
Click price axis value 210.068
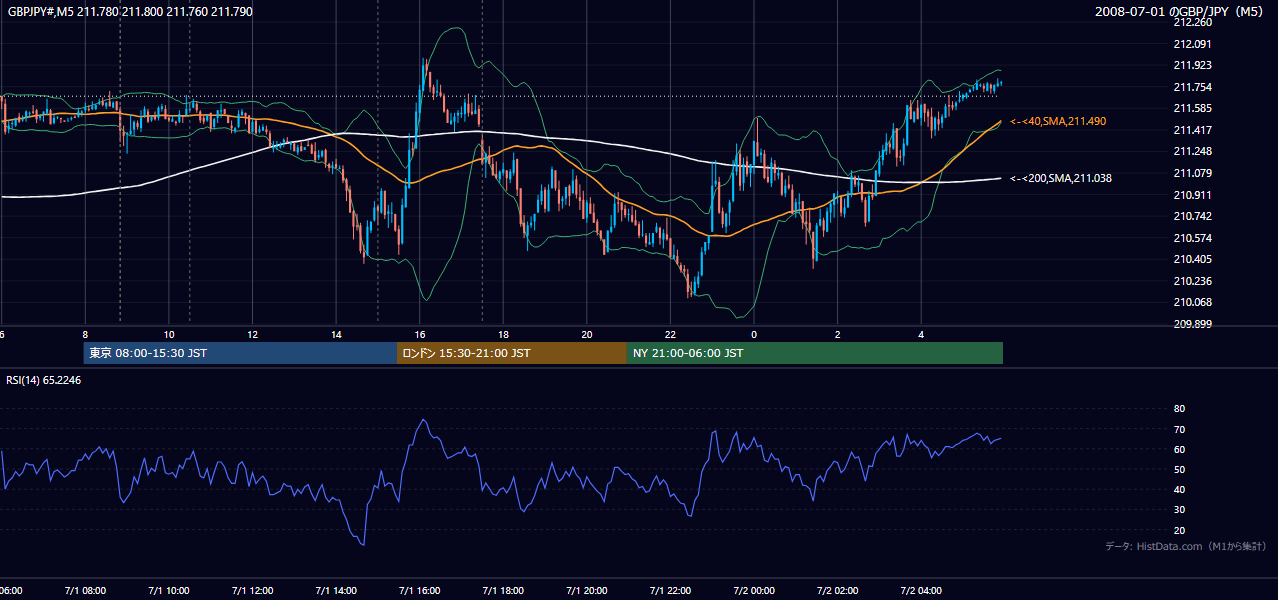tap(1192, 302)
